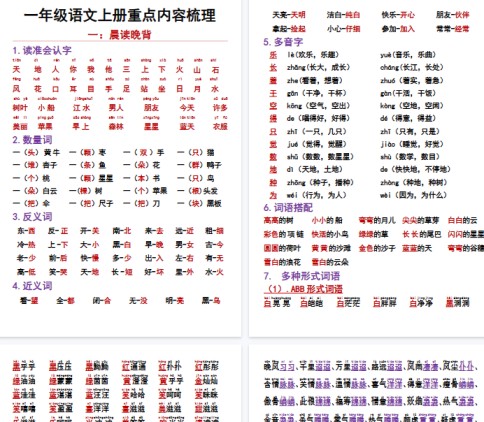Viewport: 484px width, 422px height.
Task: Click the heading 2. 数量词
Action: pyautogui.click(x=32, y=140)
